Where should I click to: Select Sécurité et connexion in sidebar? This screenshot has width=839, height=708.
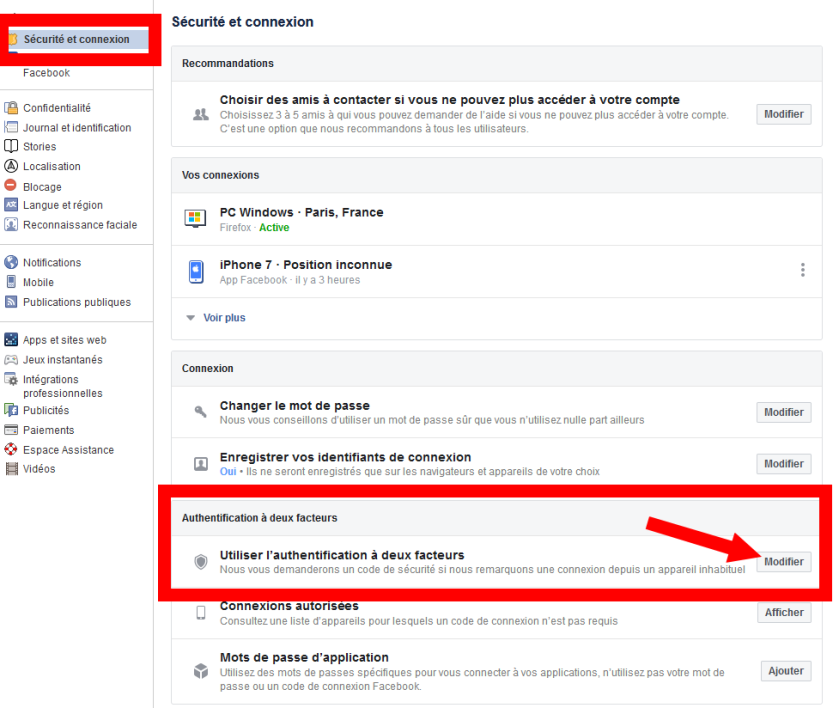pos(79,39)
